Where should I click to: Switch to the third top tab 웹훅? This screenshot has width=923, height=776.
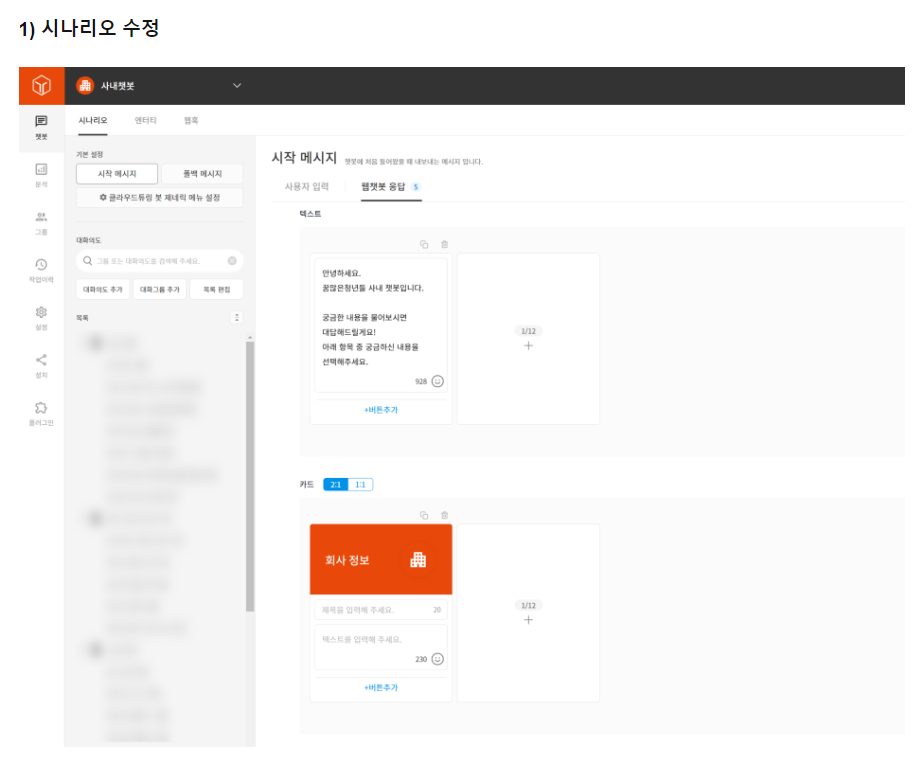click(x=191, y=121)
